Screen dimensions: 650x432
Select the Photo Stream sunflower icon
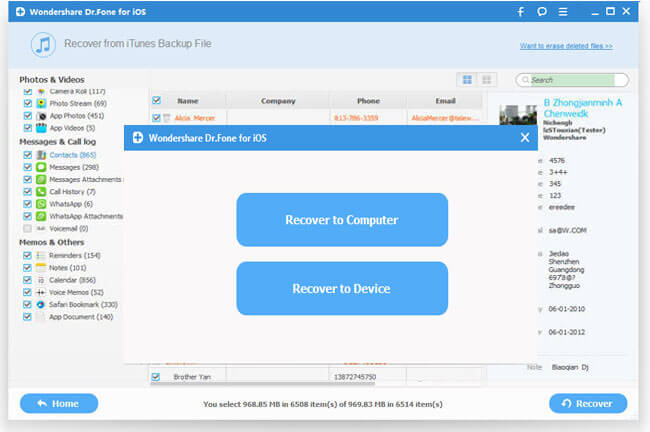click(x=41, y=103)
